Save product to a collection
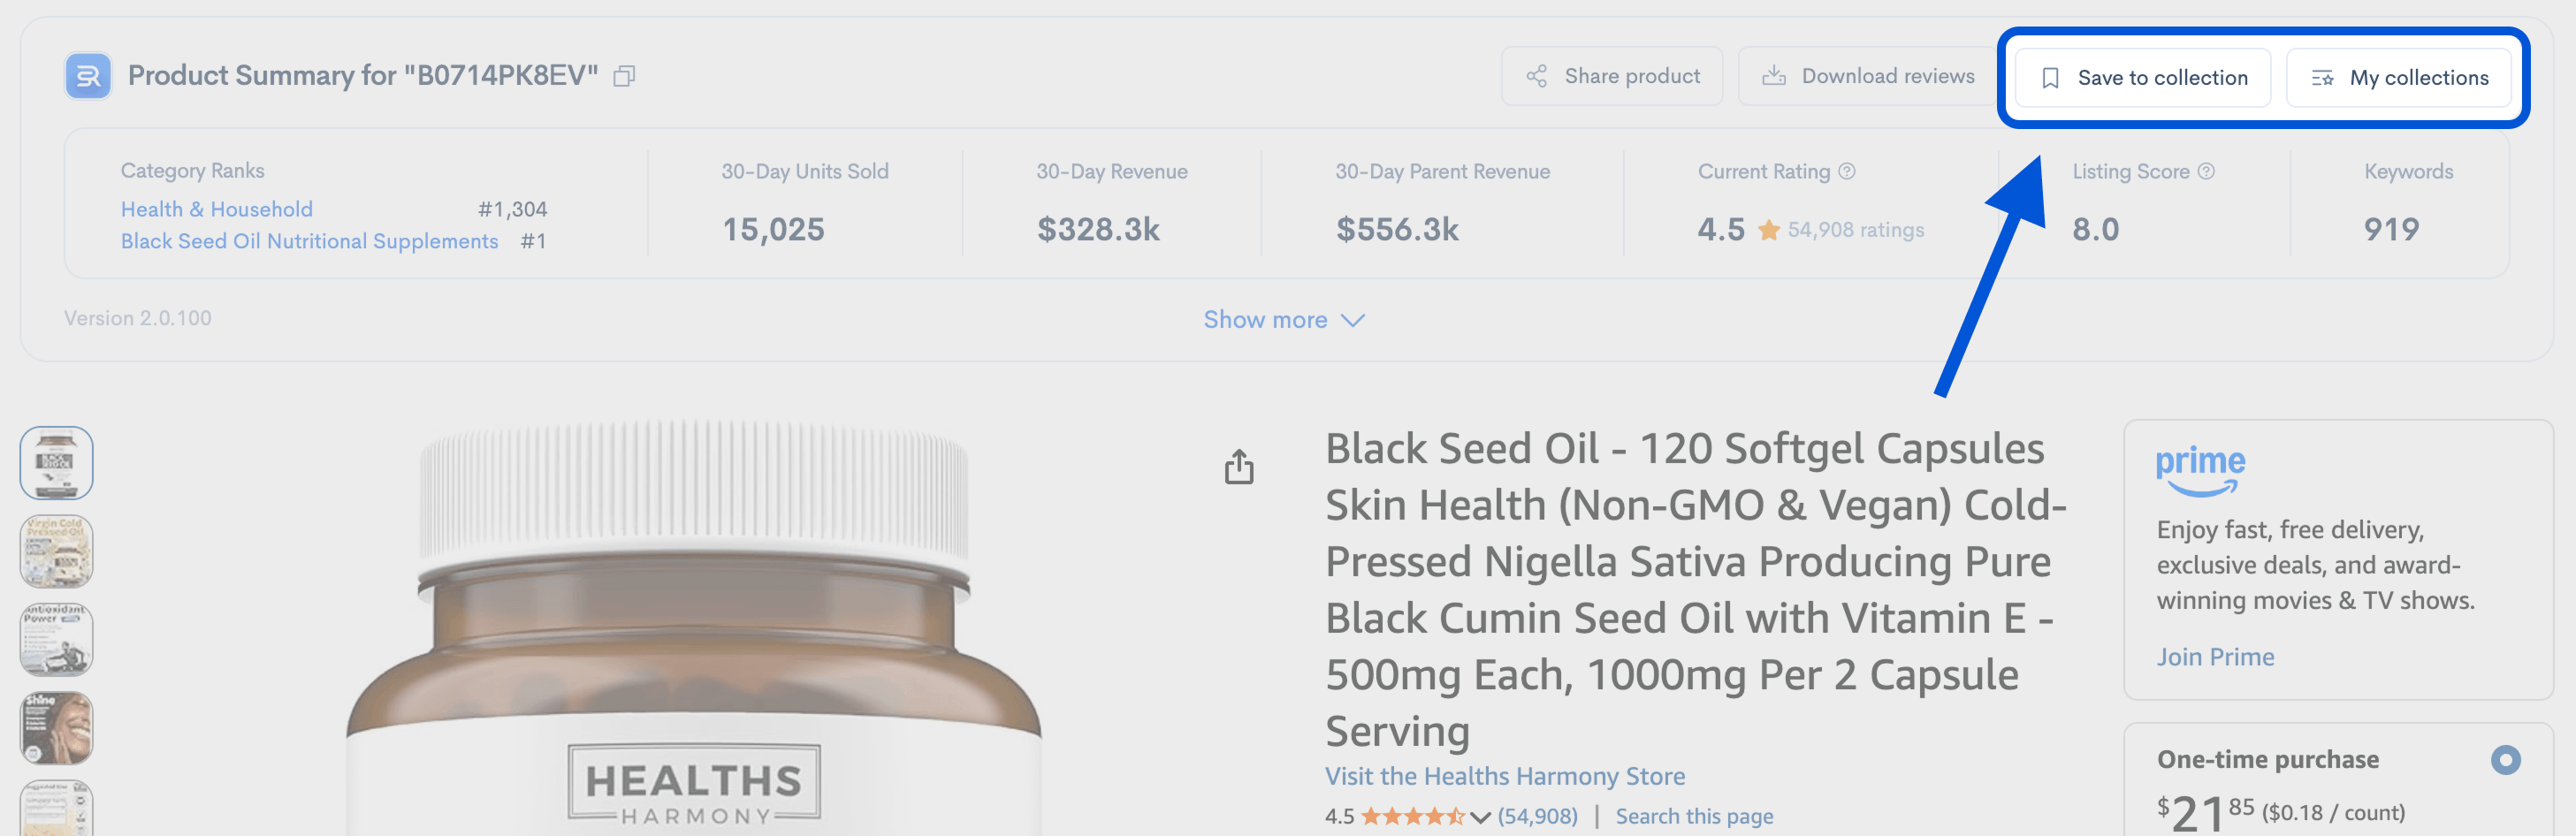 click(2142, 78)
